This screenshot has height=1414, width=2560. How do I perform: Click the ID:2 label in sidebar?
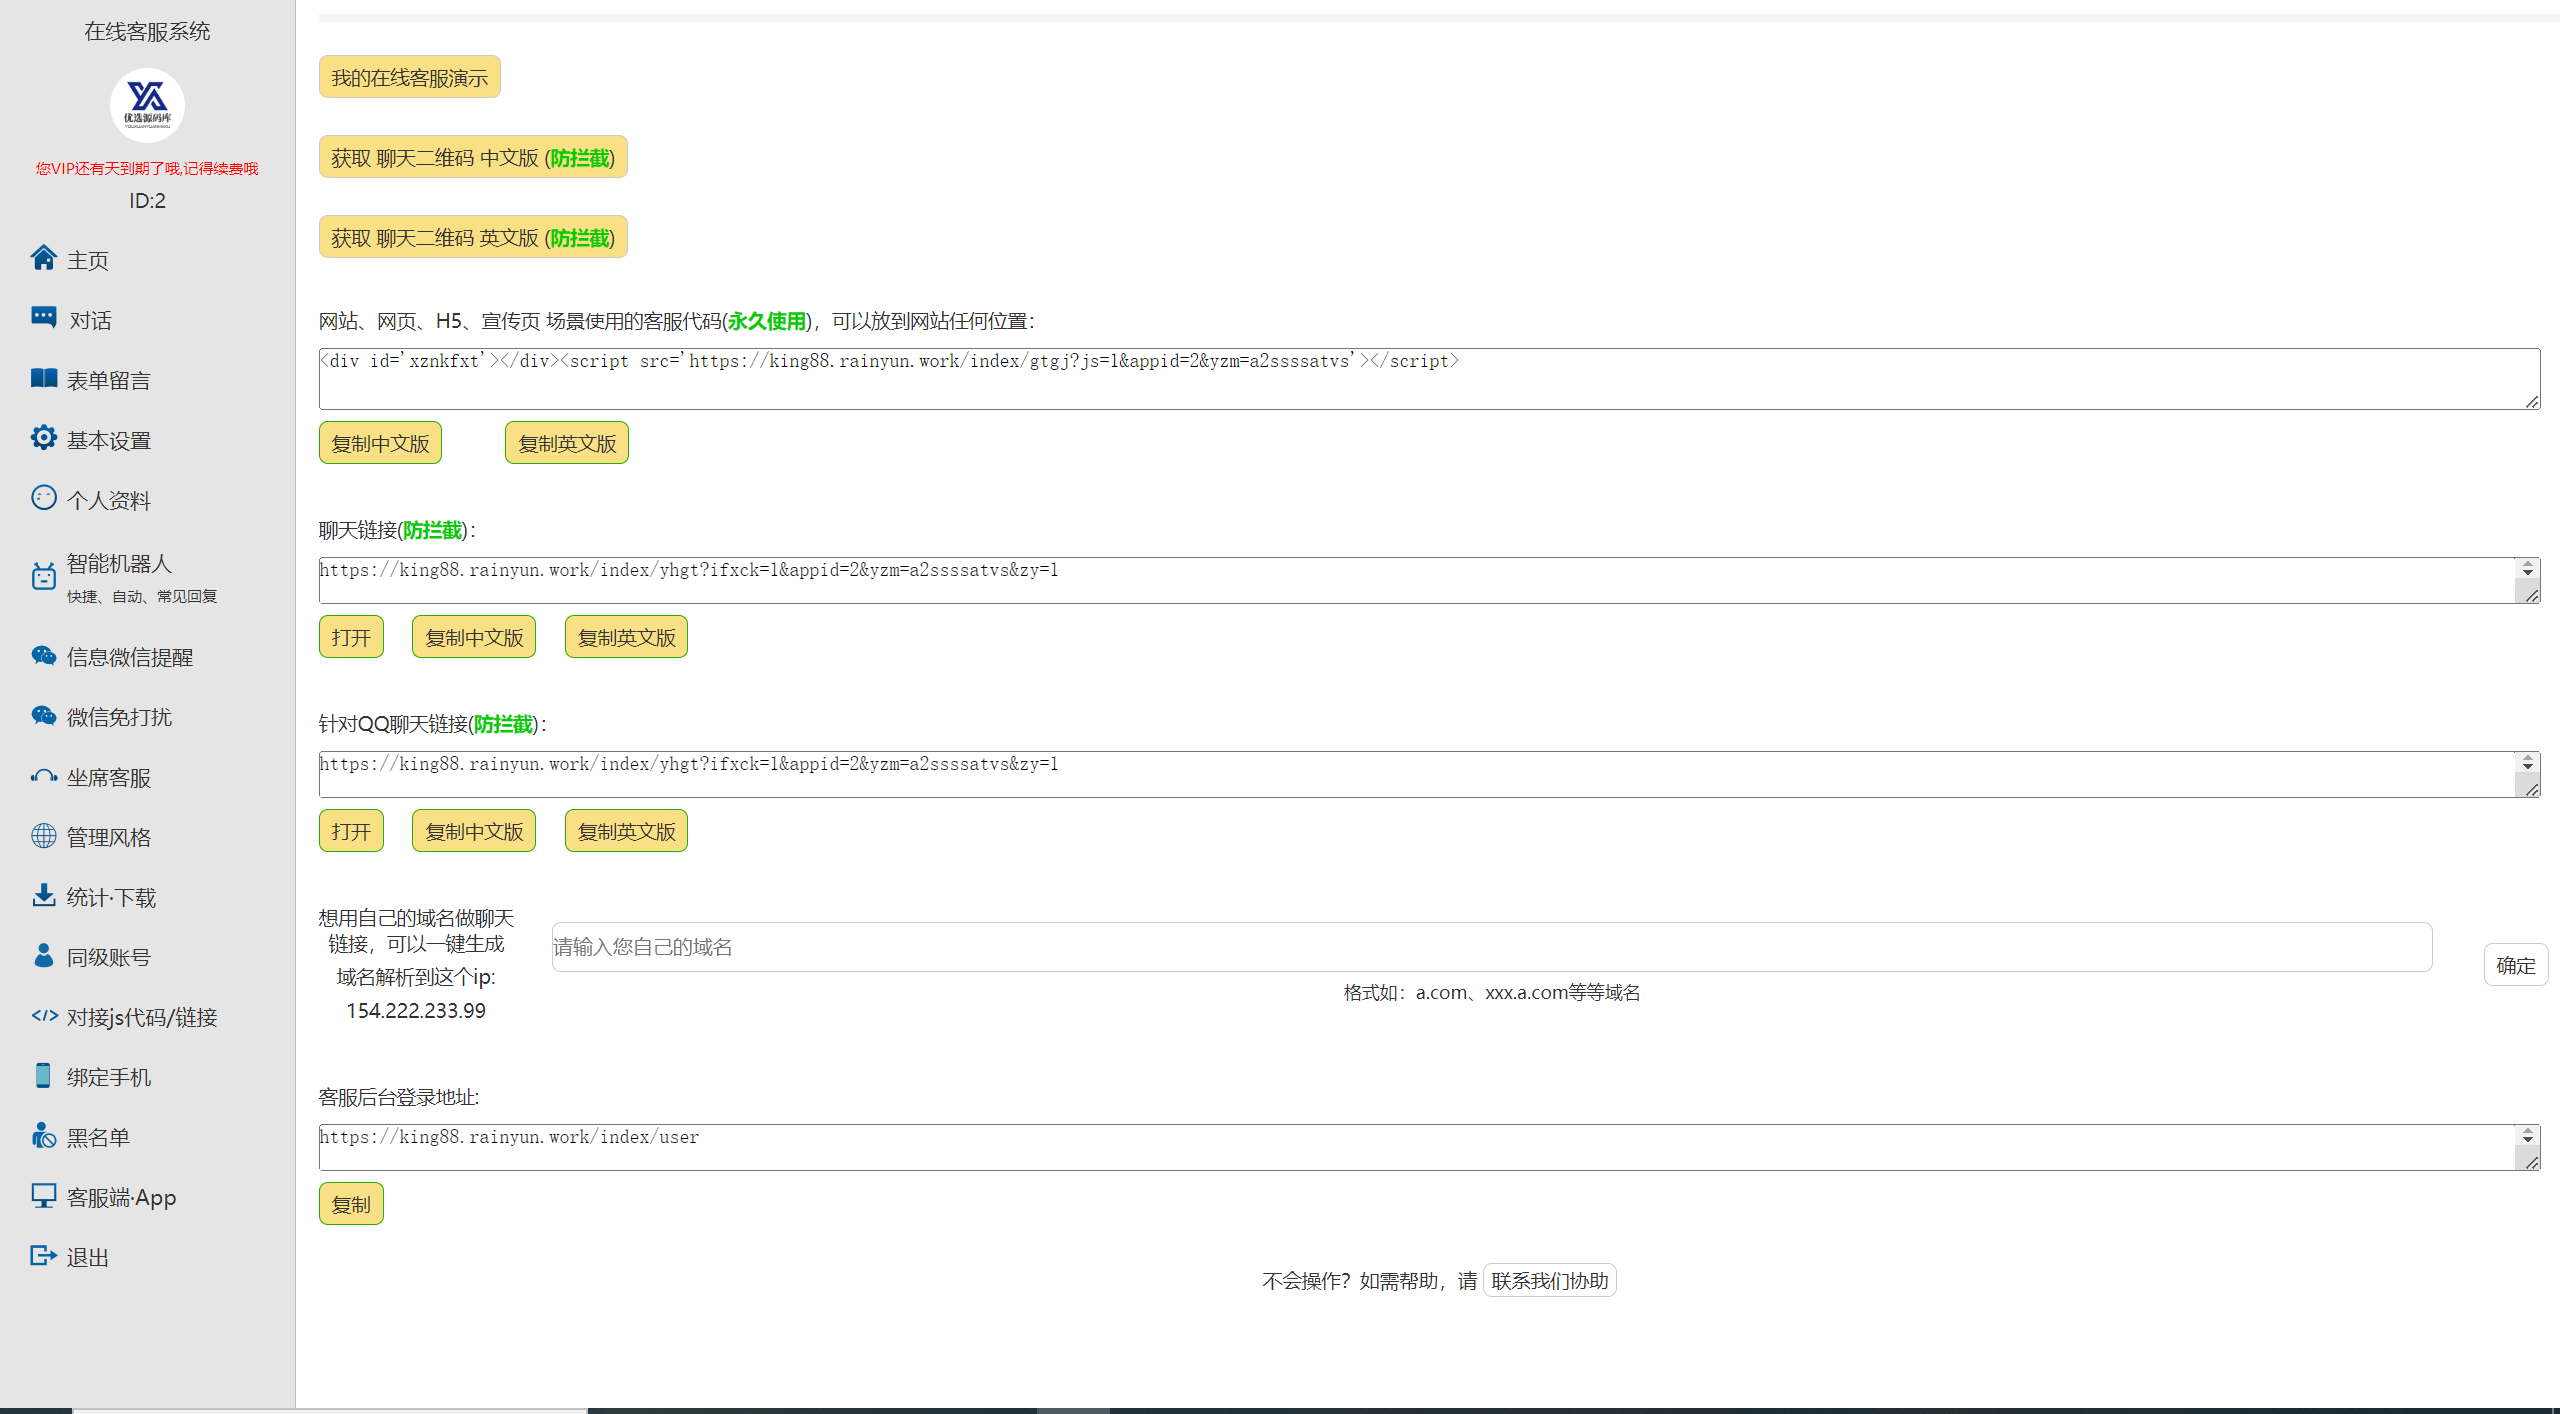click(x=147, y=200)
